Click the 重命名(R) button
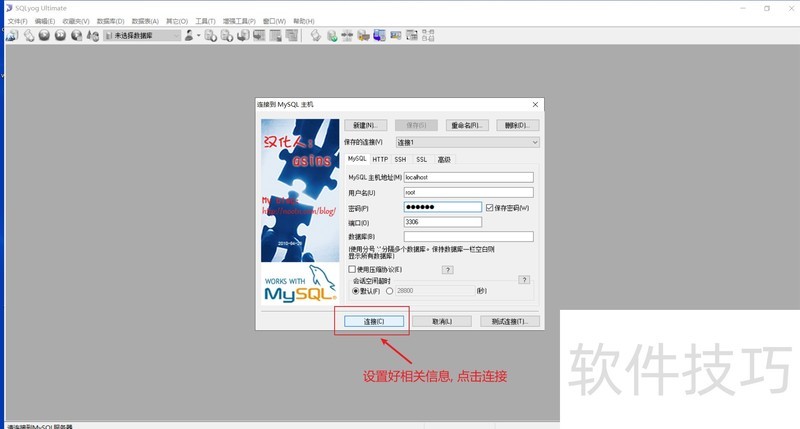Image resolution: width=800 pixels, height=429 pixels. [x=467, y=125]
